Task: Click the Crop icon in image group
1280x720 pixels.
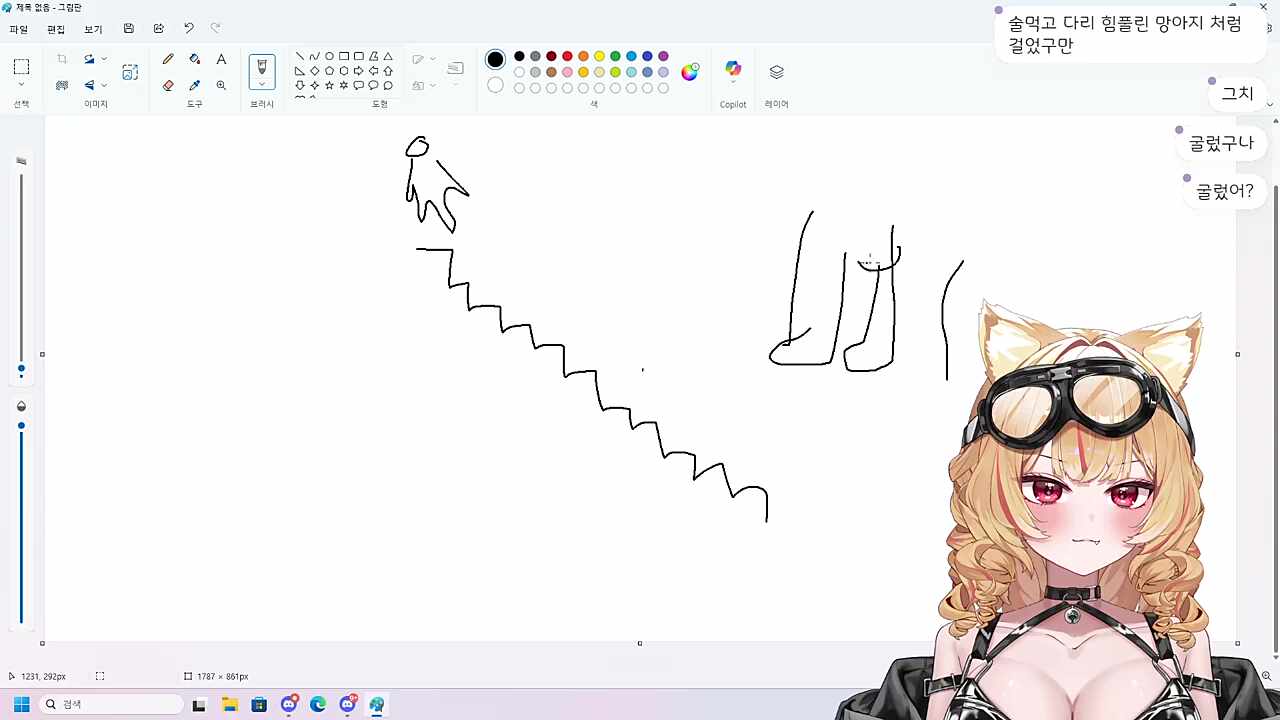Action: coord(62,59)
